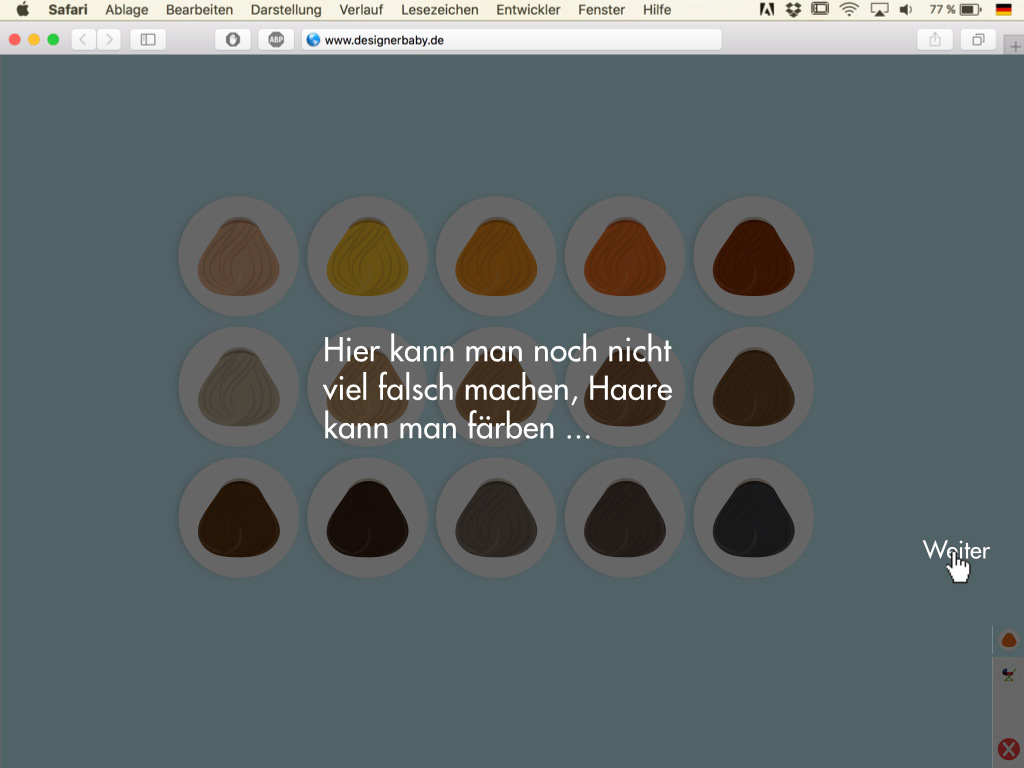This screenshot has height=768, width=1024.
Task: Open the volume control menu
Action: tap(906, 9)
